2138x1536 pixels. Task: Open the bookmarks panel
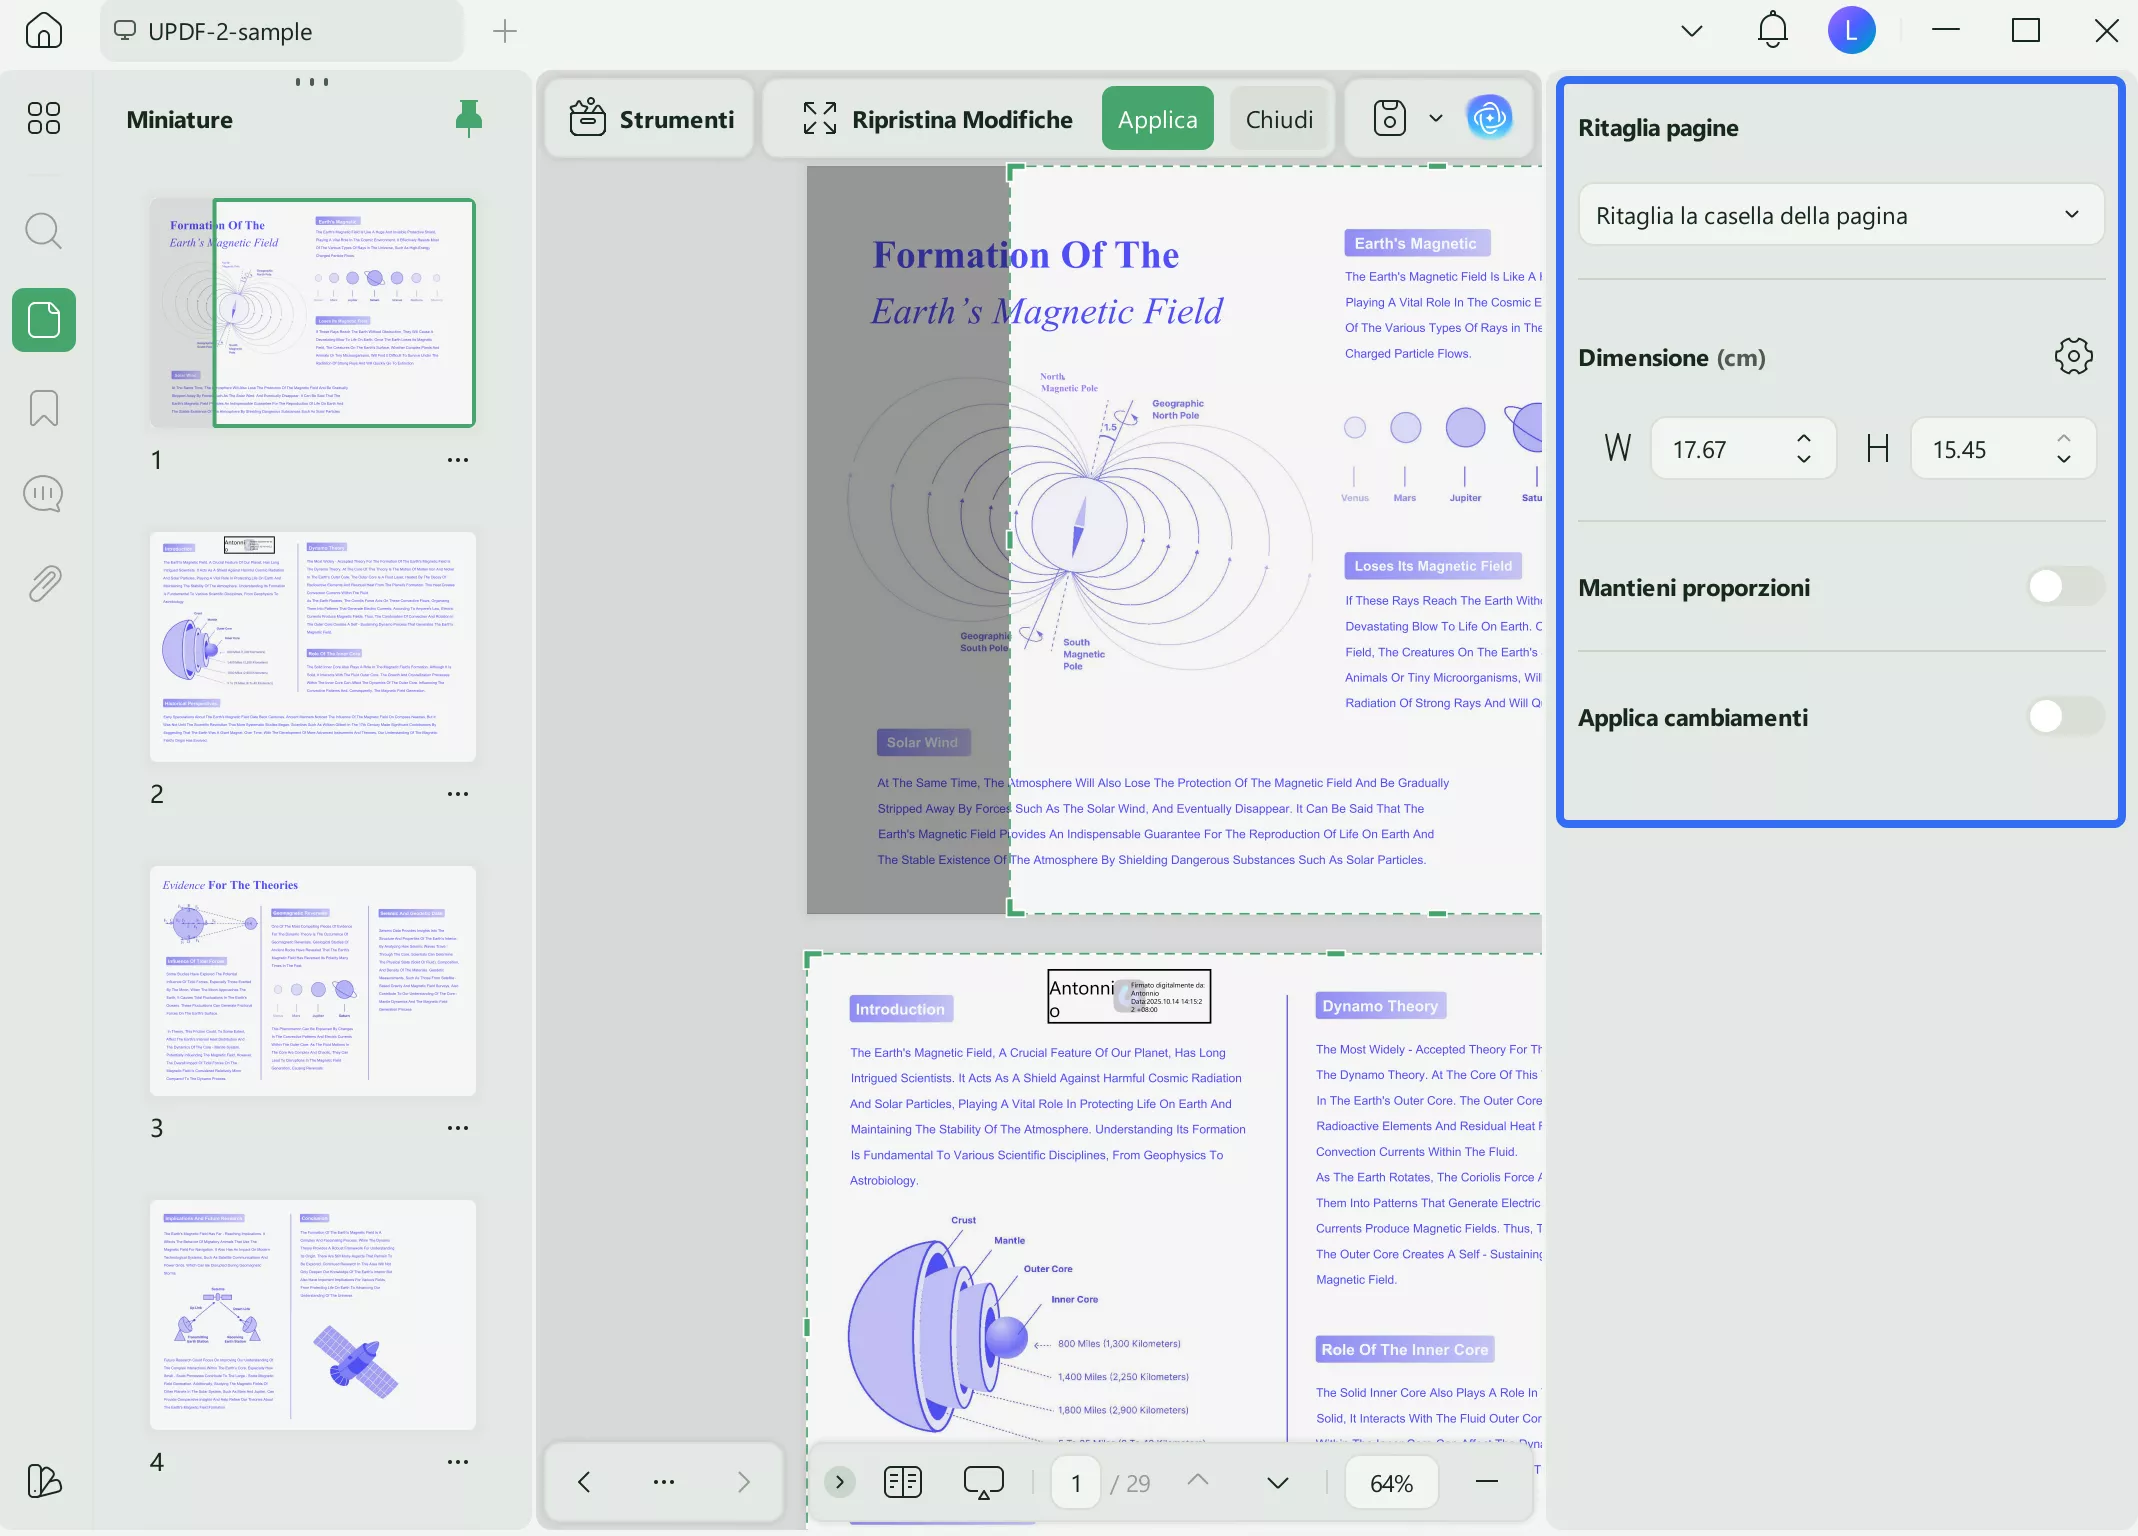43,408
